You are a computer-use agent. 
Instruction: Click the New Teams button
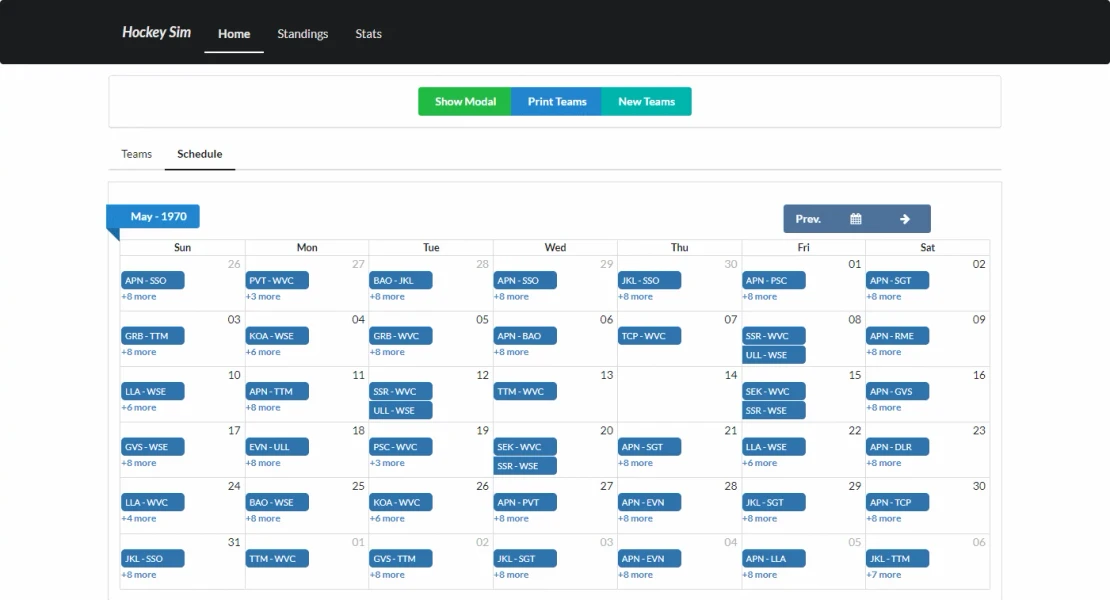(x=646, y=102)
